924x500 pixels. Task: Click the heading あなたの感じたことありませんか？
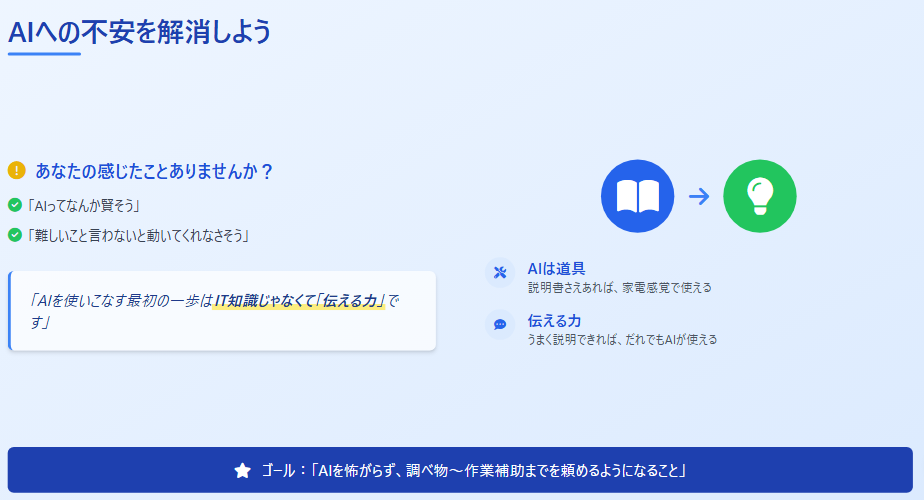[x=155, y=171]
